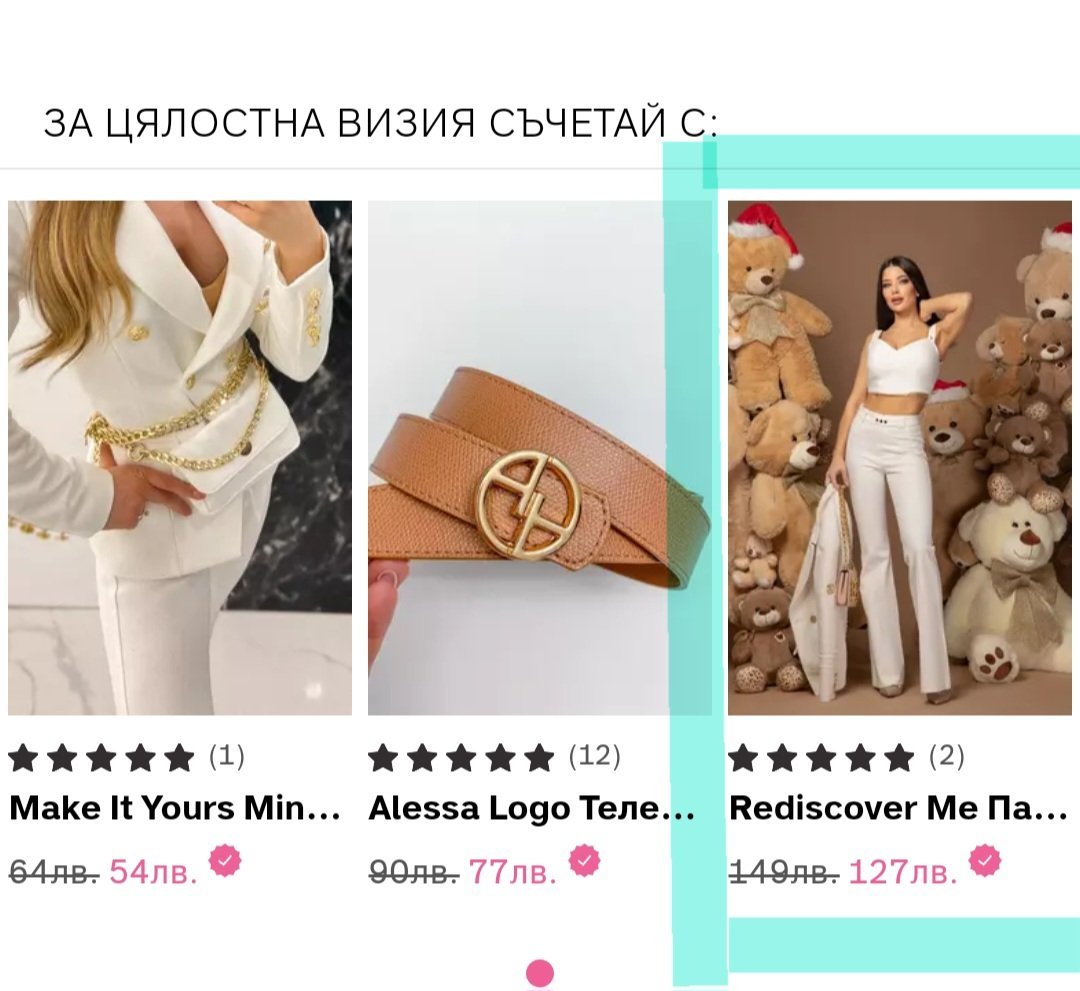Image resolution: width=1080 pixels, height=991 pixels.
Task: Click the 77лв. discounted price
Action: pyautogui.click(x=512, y=872)
